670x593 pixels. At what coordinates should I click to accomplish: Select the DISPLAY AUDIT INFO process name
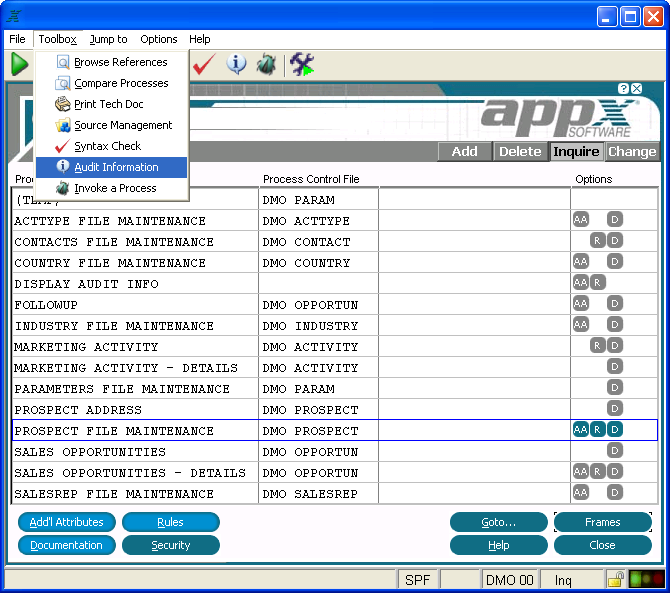[x=87, y=284]
